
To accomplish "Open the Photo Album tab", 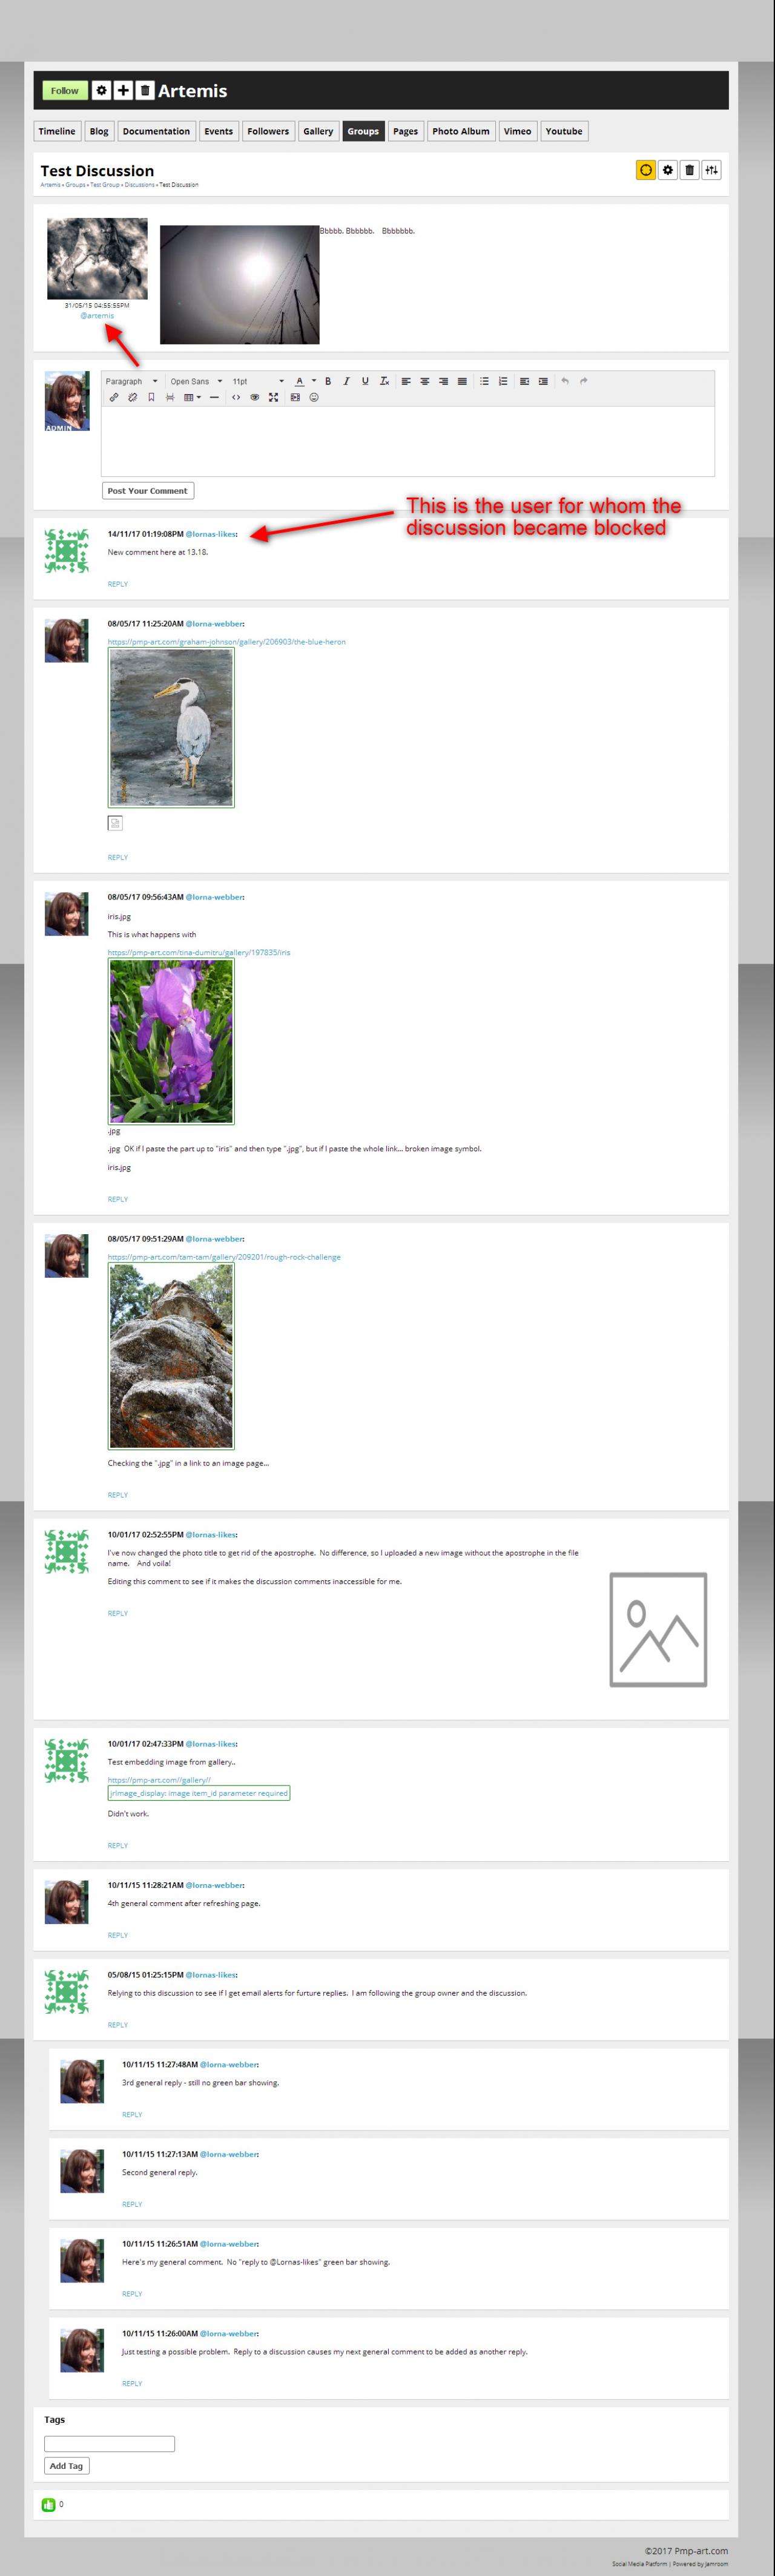I will pos(461,131).
